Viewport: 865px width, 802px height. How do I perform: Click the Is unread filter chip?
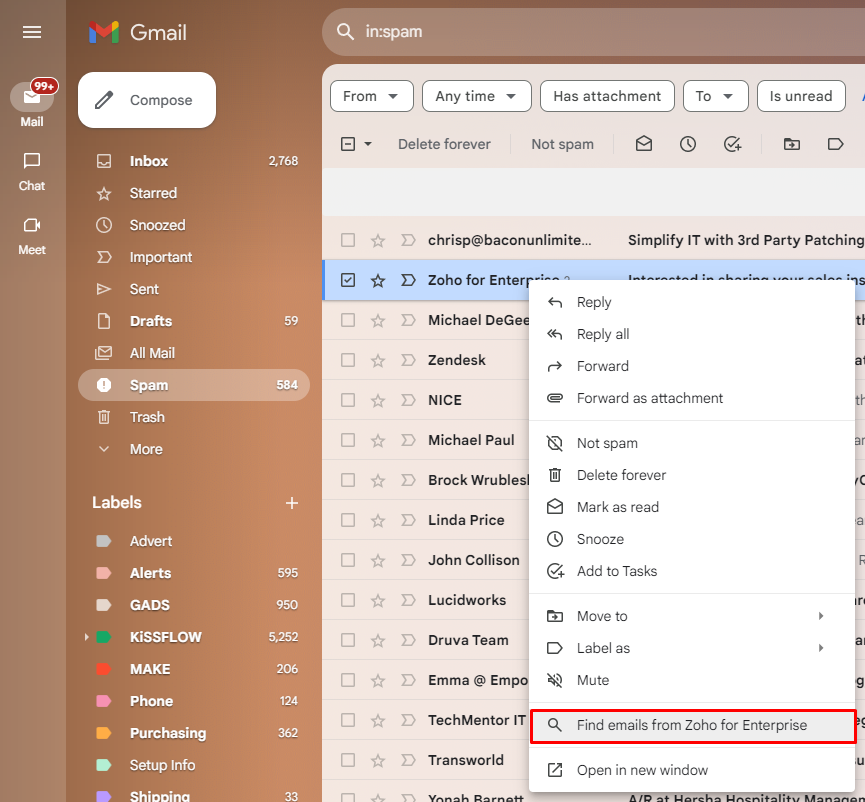[801, 96]
